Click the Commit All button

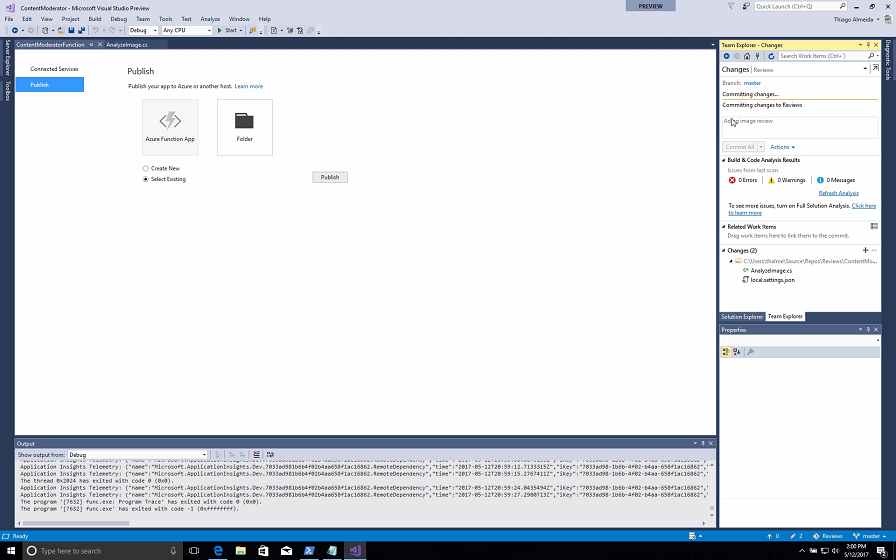coord(739,147)
